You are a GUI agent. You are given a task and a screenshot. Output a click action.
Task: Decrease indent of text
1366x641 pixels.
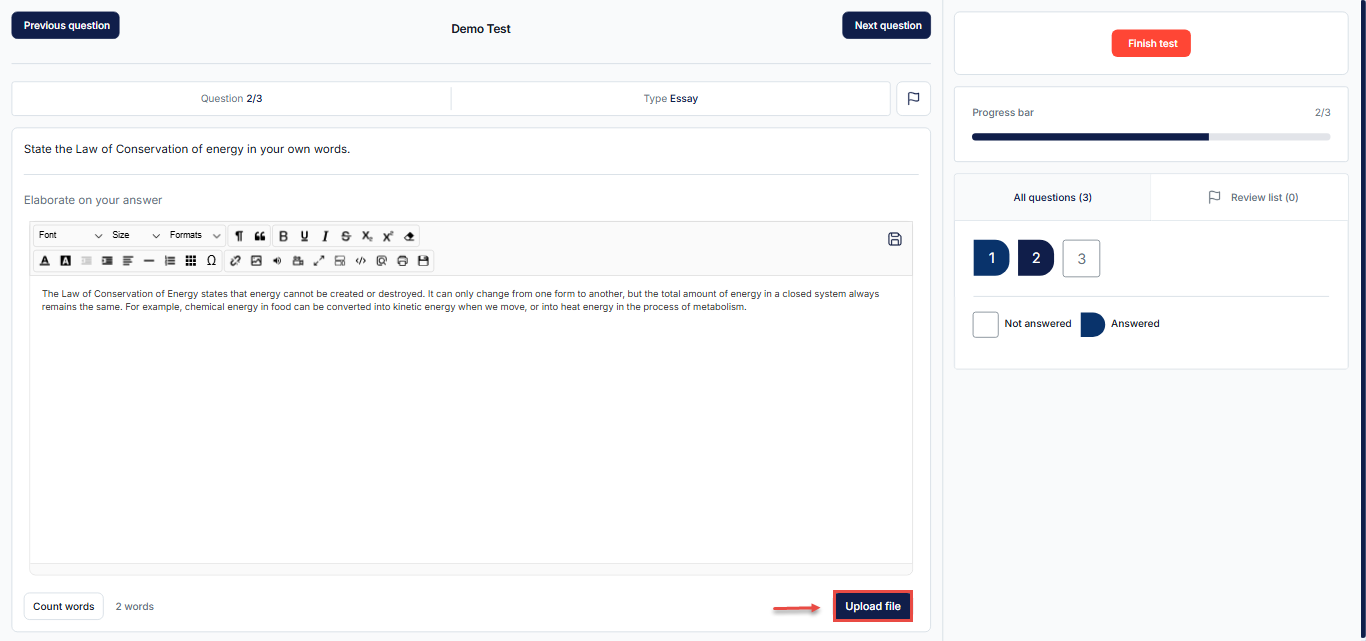tap(86, 260)
